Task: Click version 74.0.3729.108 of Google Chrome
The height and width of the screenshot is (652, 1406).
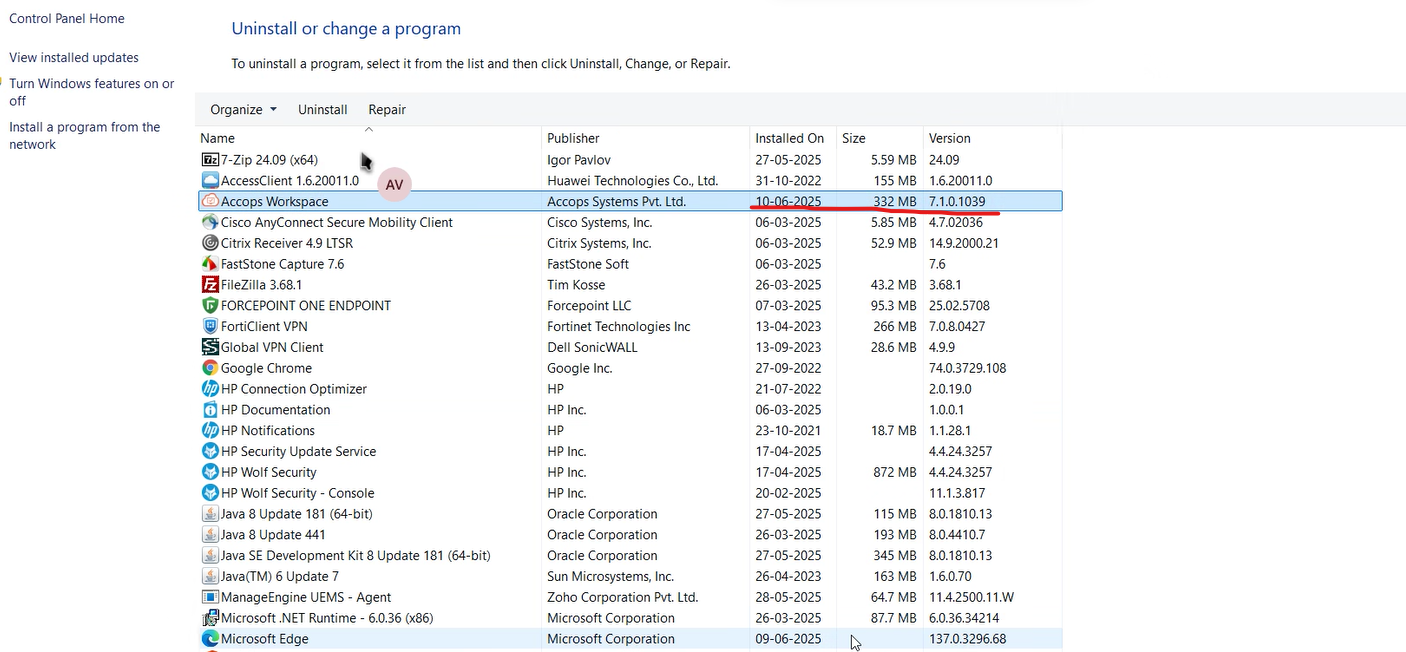Action: [x=967, y=368]
